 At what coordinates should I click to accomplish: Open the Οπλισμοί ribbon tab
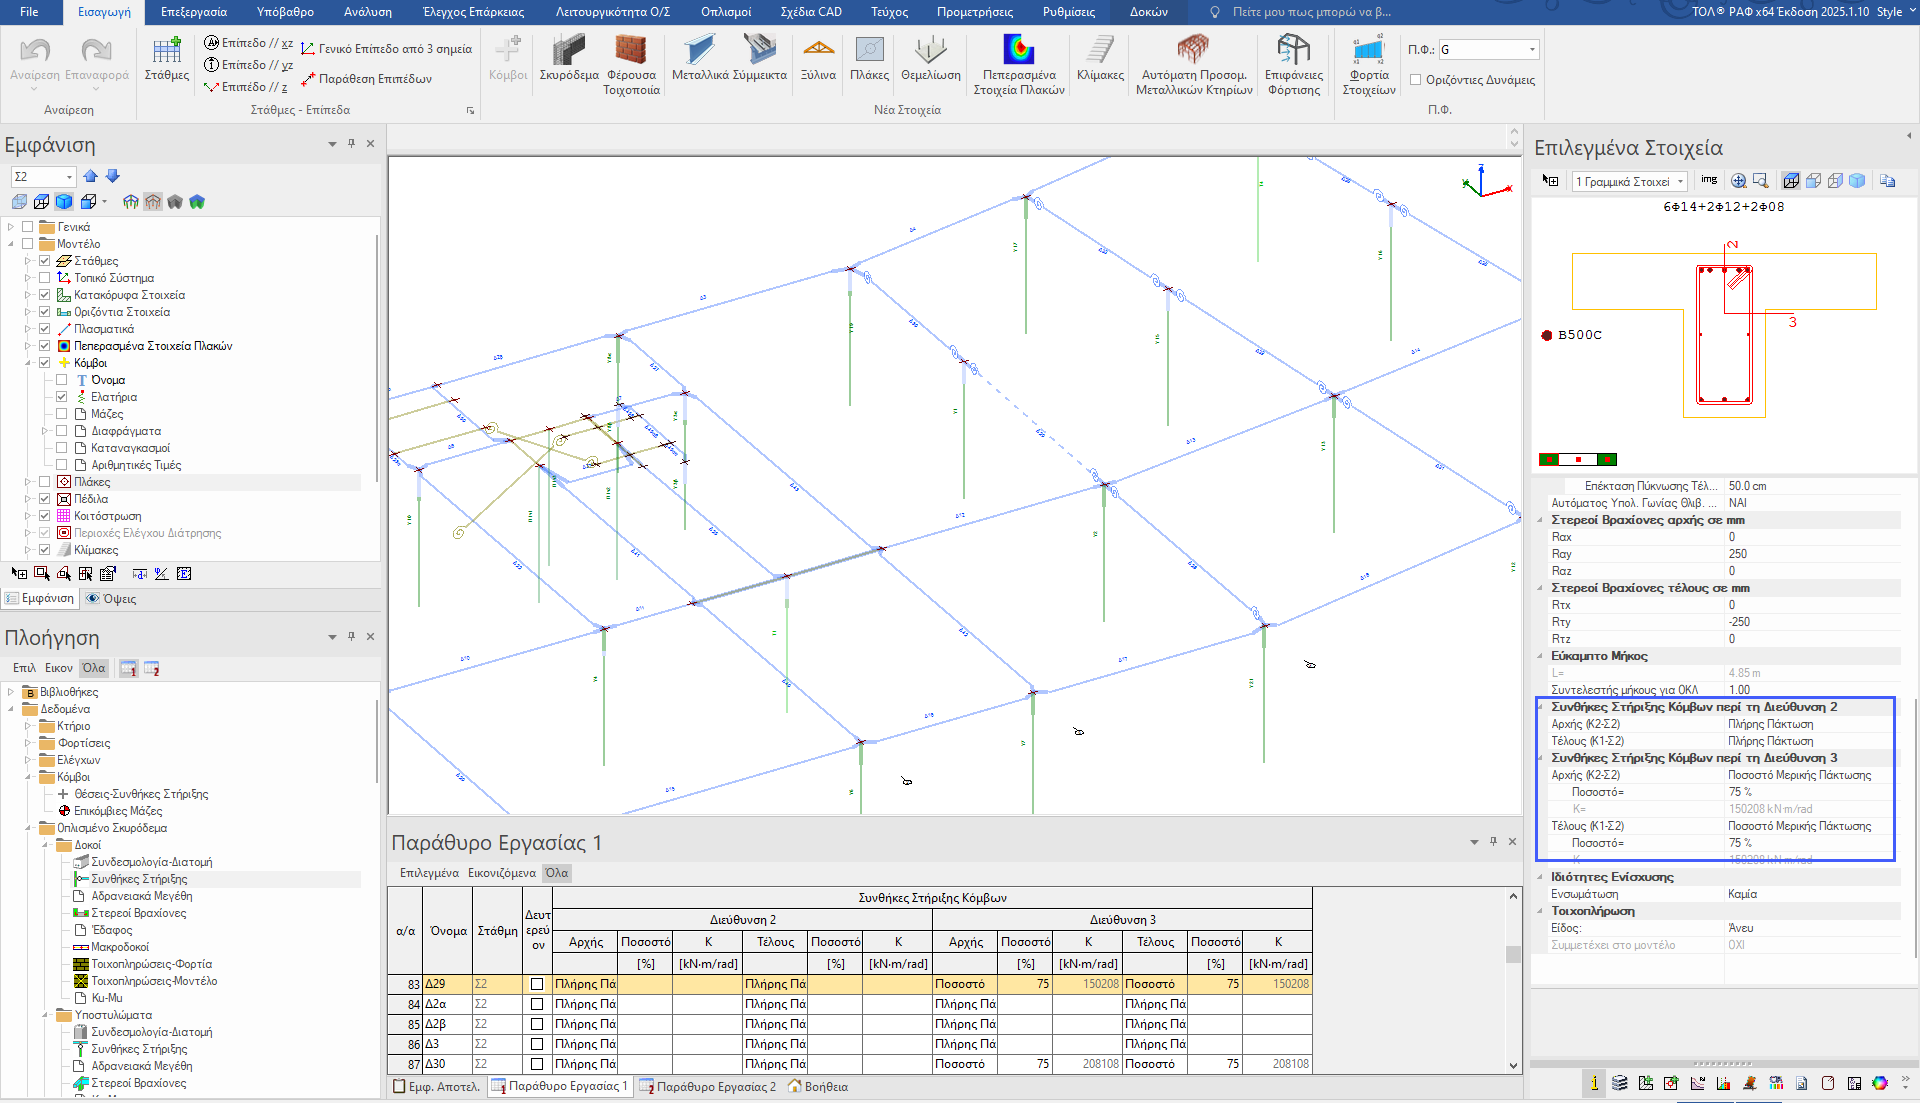click(726, 12)
